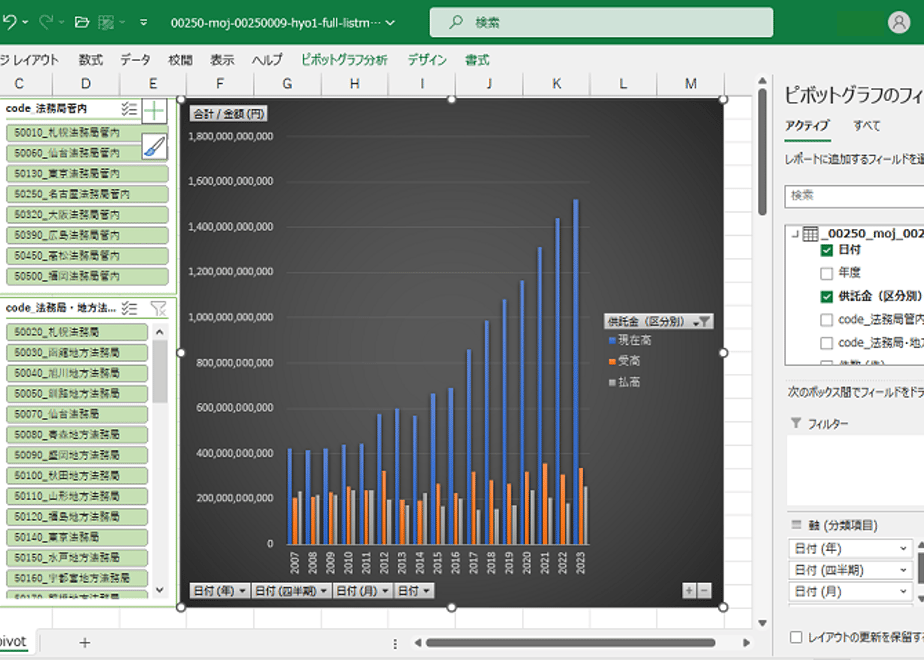This screenshot has width=924, height=660.
Task: Open 日付 (年) dropdown in axis box
Action: pyautogui.click(x=903, y=549)
